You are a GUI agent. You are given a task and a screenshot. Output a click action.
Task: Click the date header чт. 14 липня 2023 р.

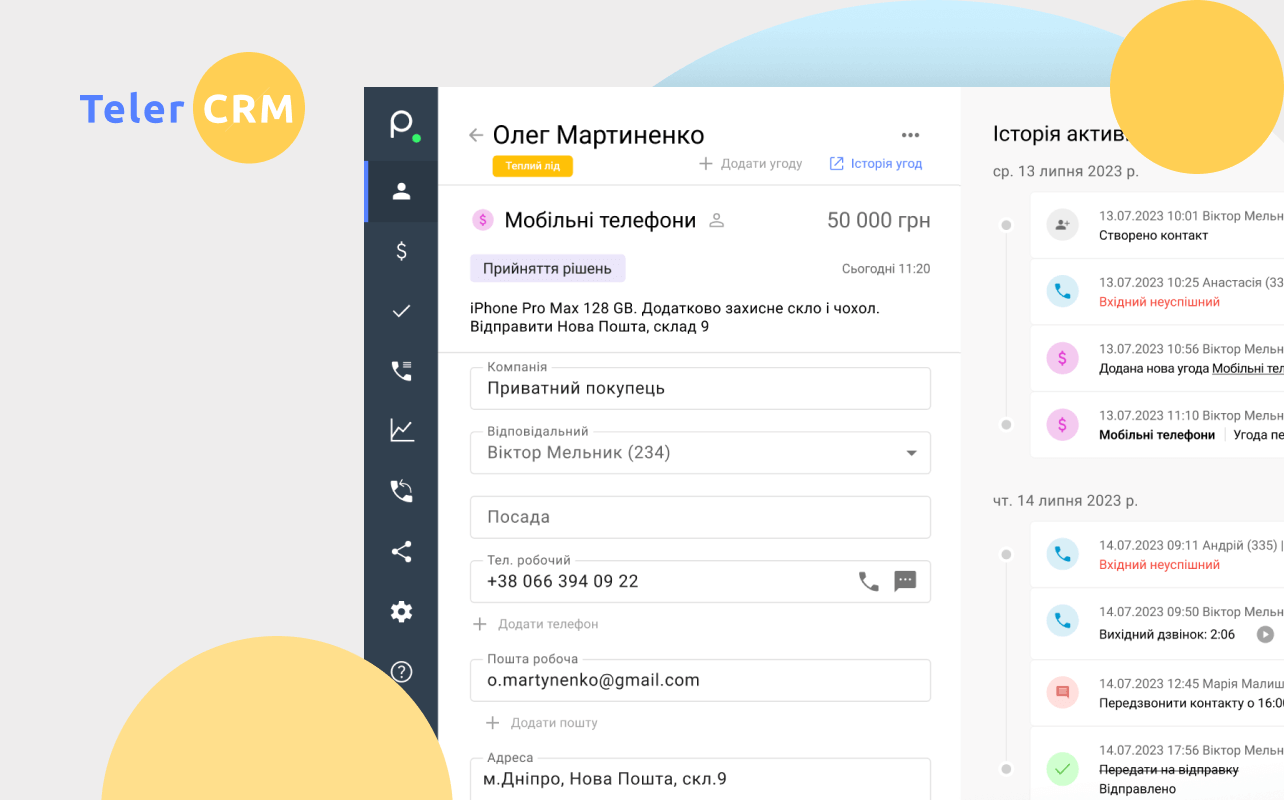tap(1066, 500)
